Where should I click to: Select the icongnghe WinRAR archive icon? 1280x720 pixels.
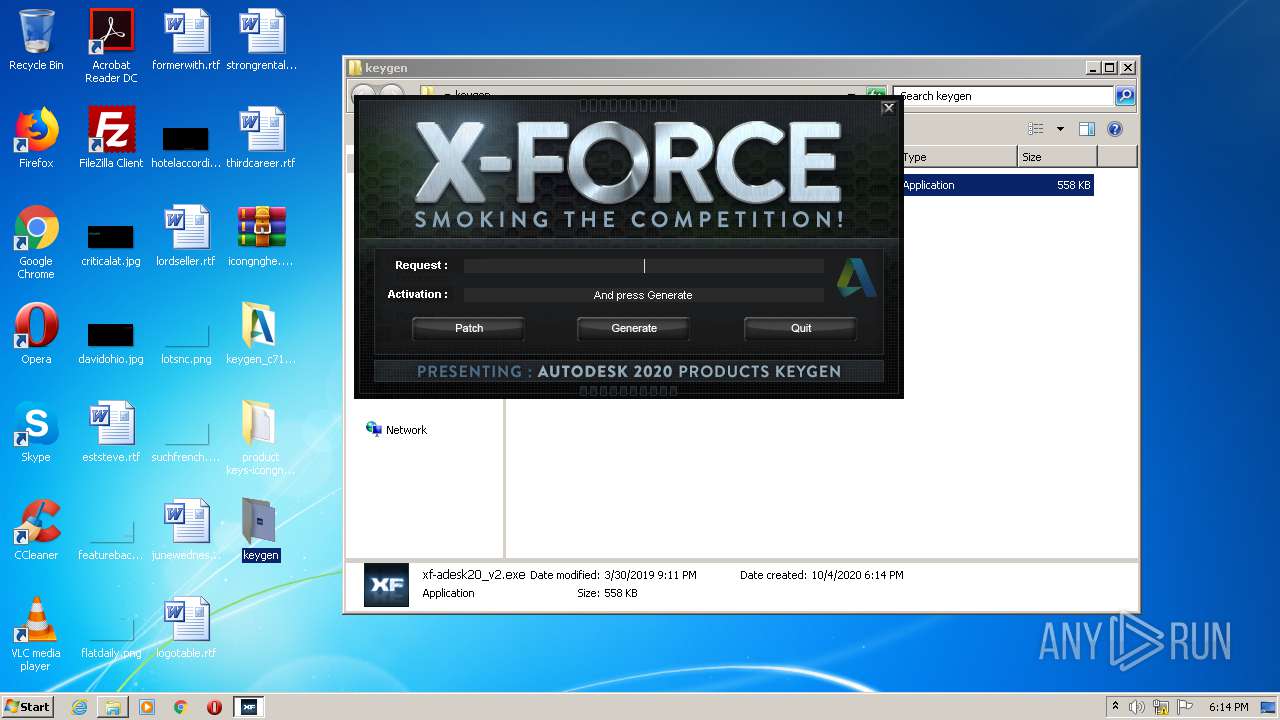261,236
